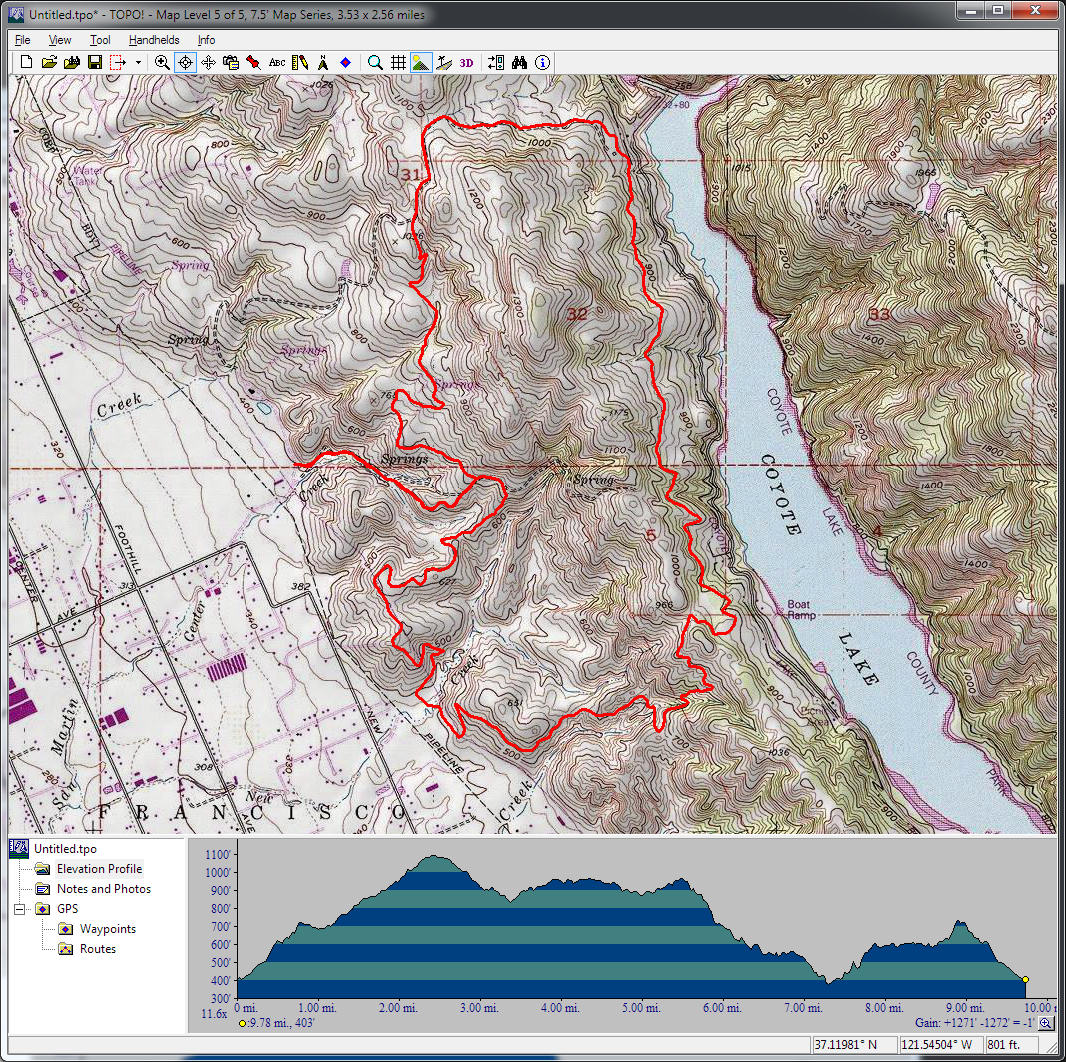Click the elevation profile zoom button

point(1045,1023)
